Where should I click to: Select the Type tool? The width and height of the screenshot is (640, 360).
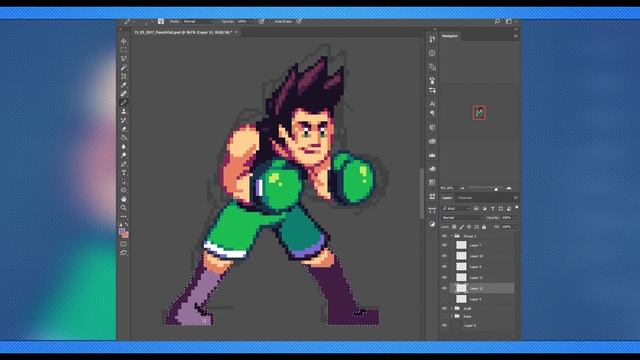point(123,173)
